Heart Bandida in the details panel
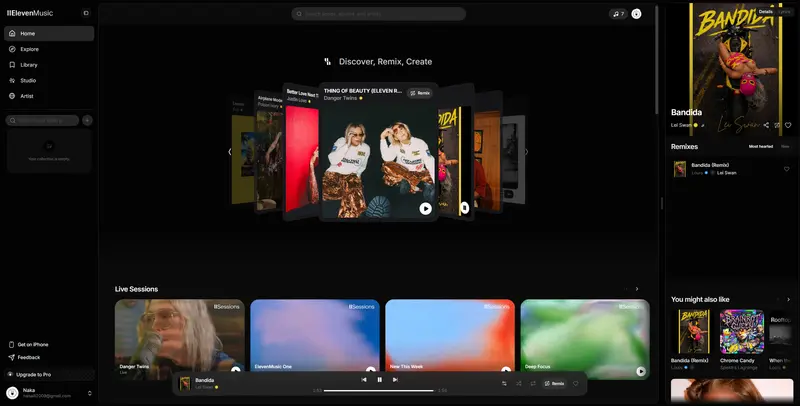Screen dimensions: 800x406 788,125
